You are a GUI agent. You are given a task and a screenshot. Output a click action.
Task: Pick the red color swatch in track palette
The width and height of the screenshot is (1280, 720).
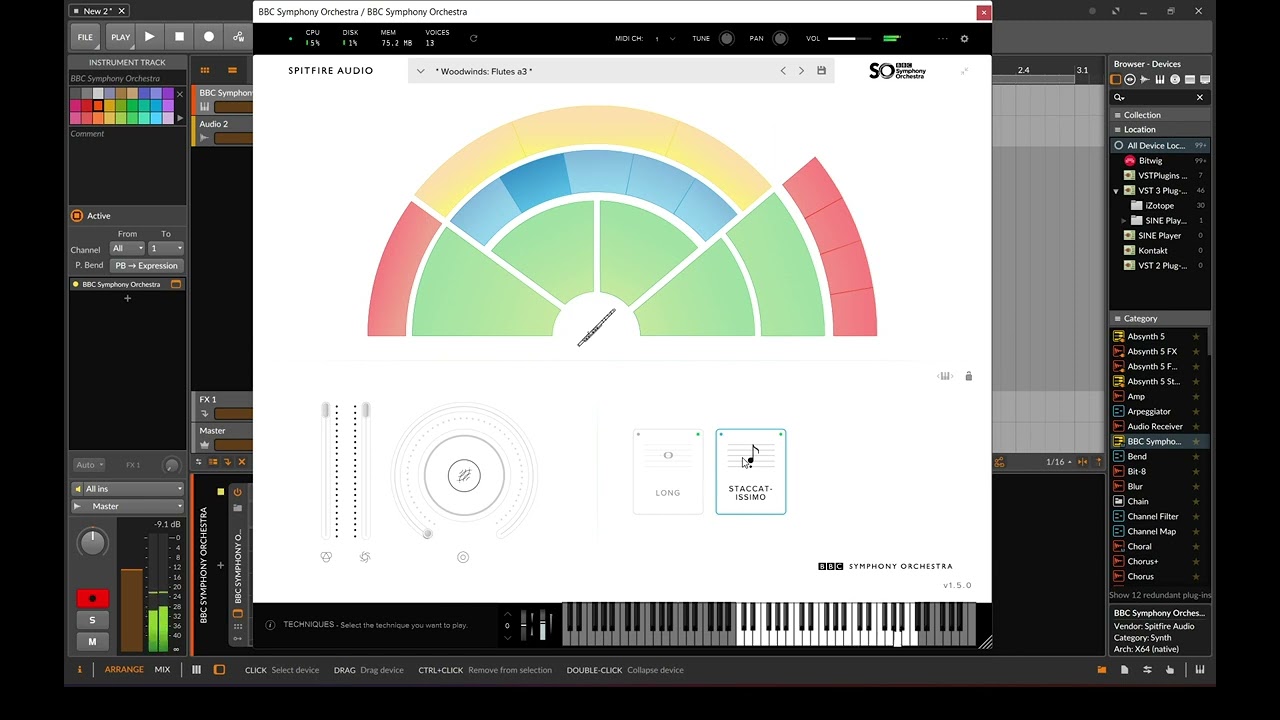87,106
